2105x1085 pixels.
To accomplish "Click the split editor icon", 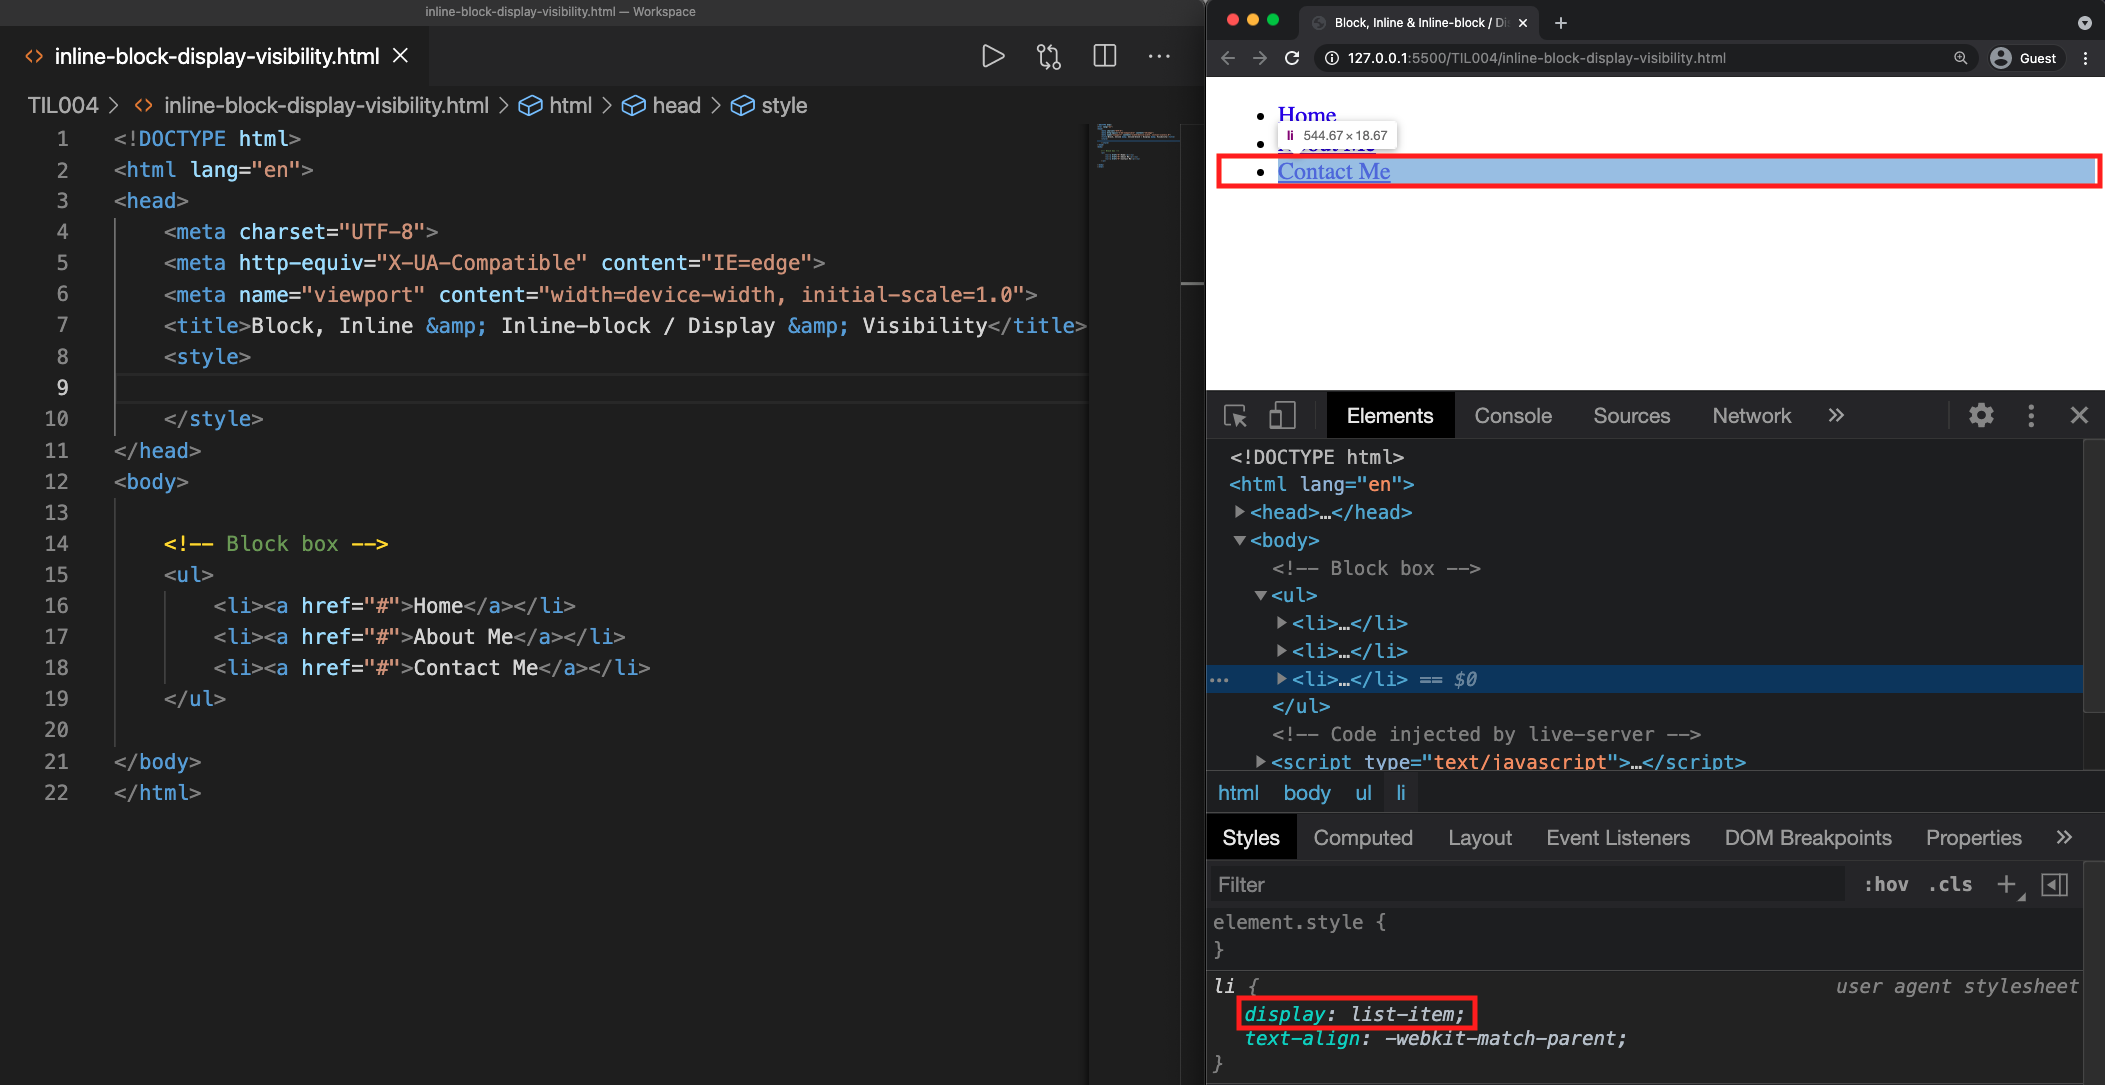I will (x=1104, y=56).
